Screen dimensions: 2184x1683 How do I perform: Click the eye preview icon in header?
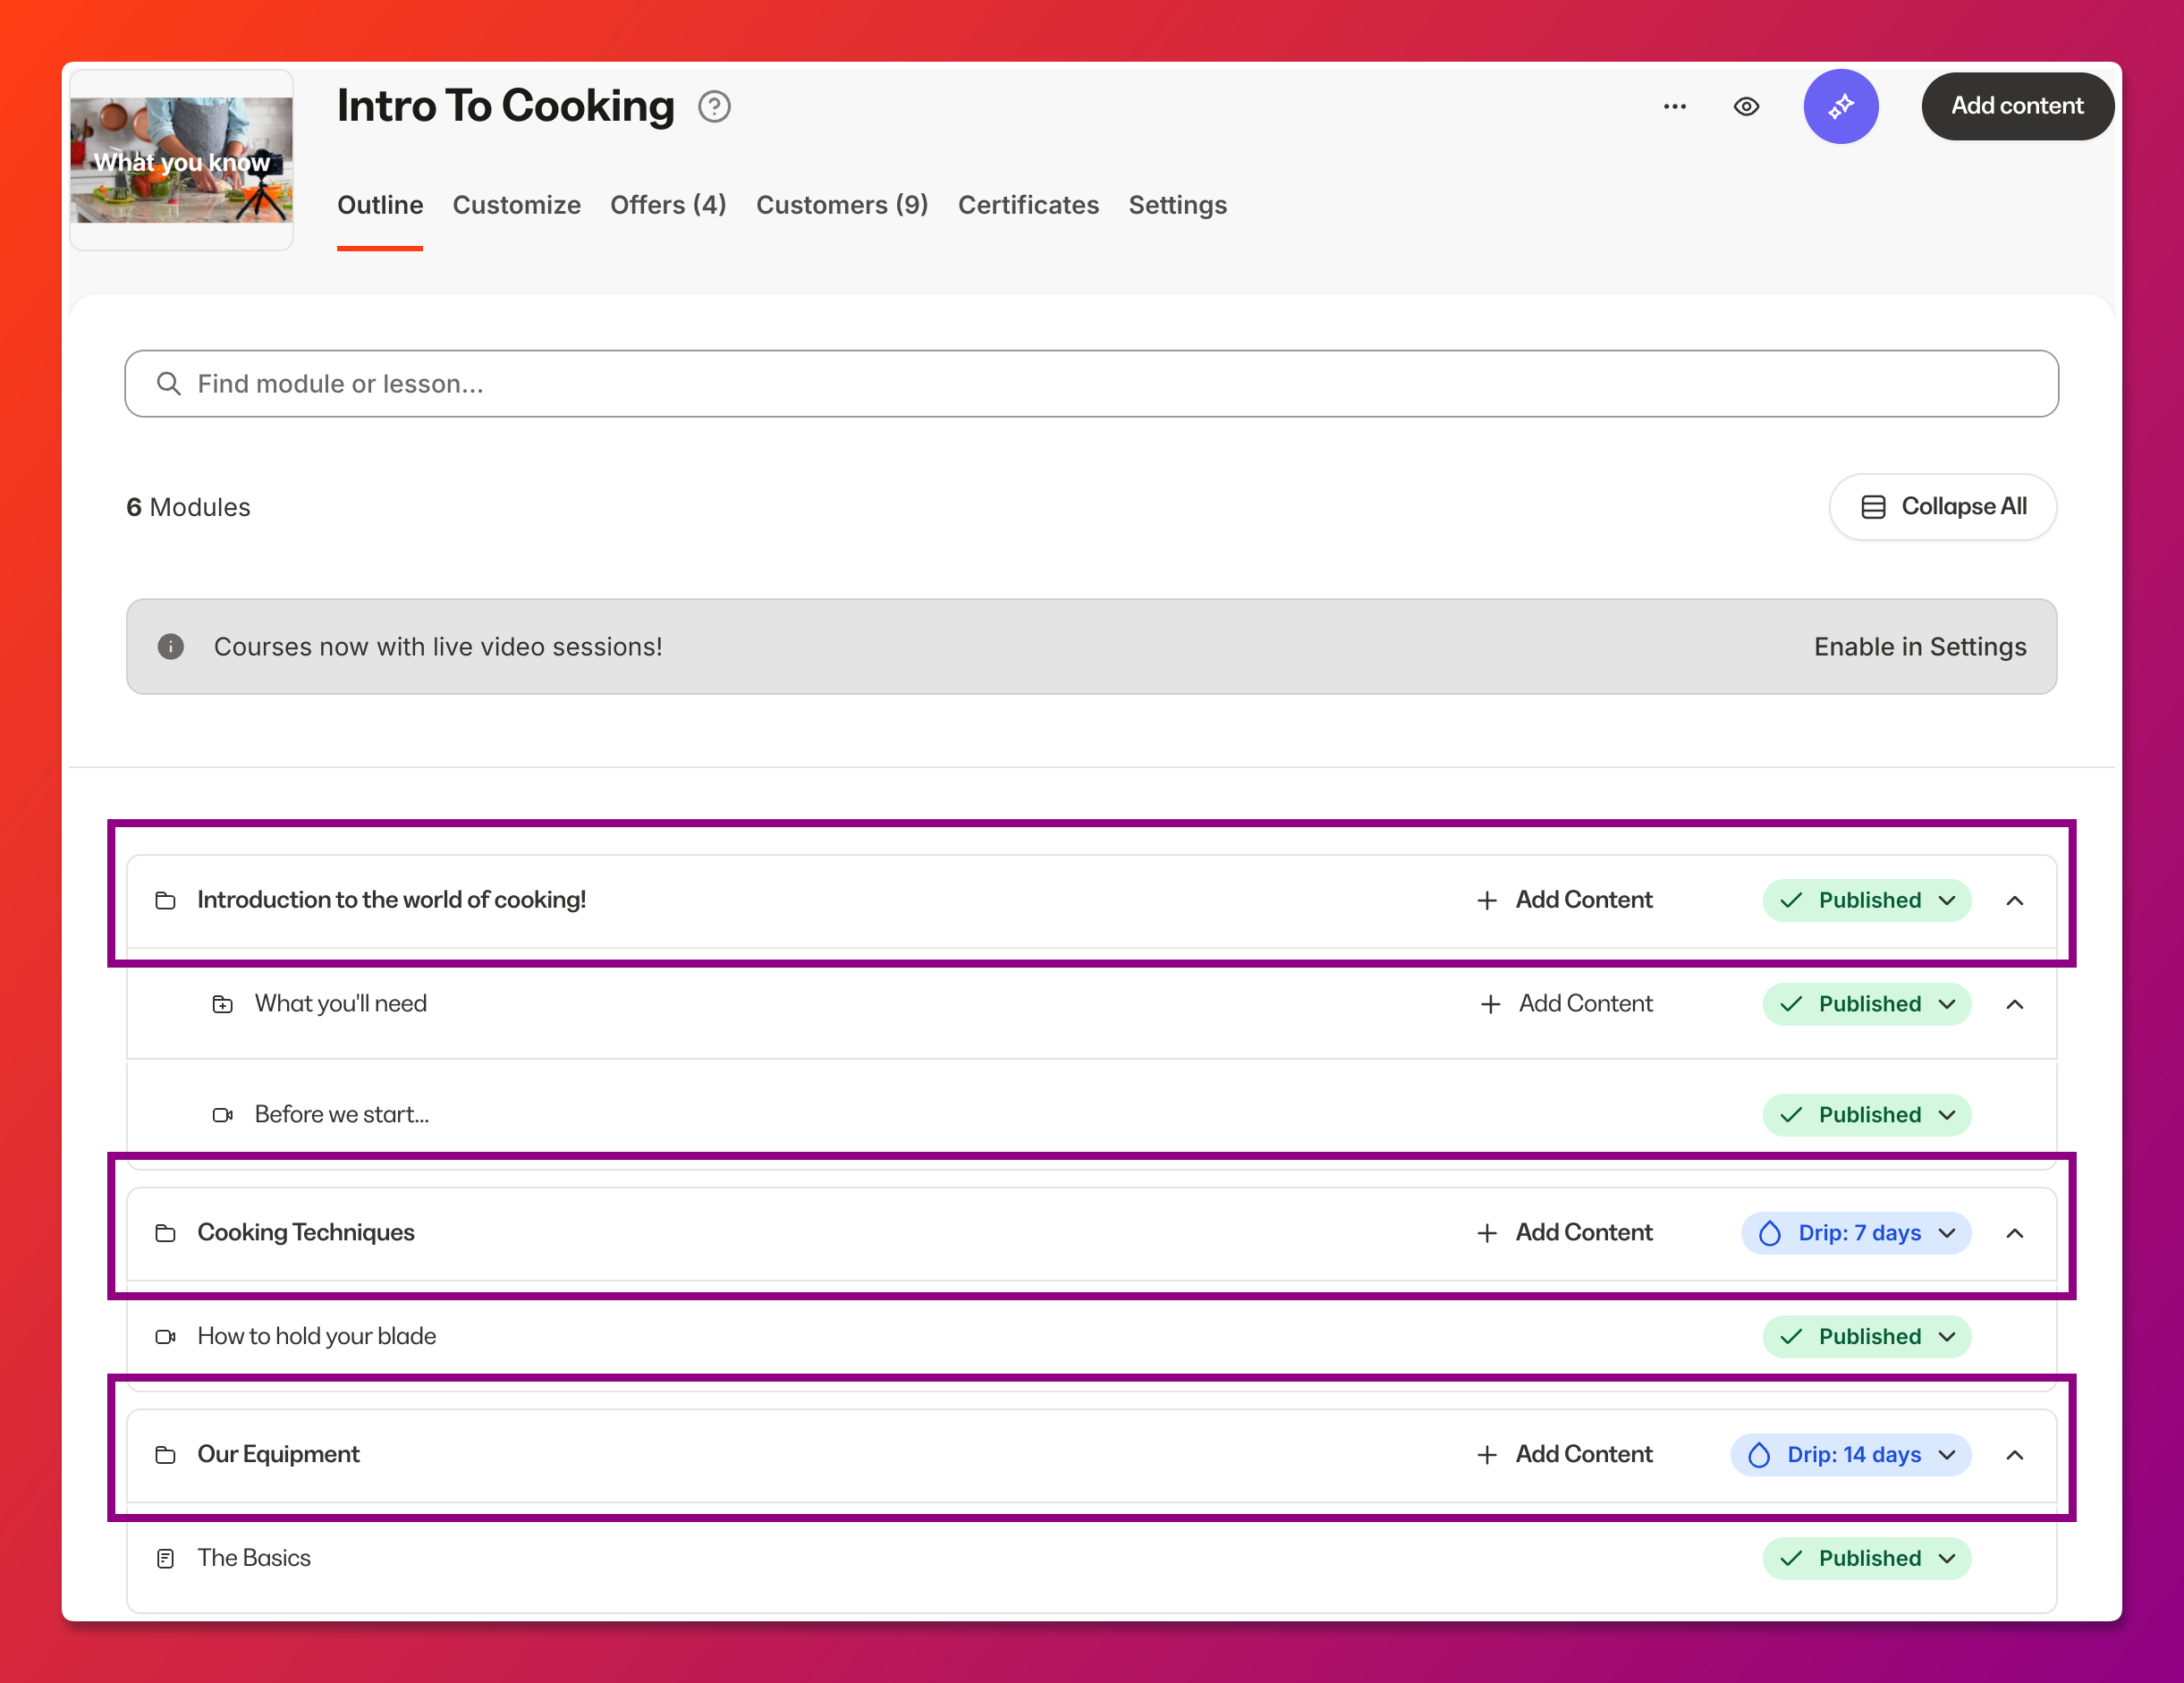(1746, 106)
